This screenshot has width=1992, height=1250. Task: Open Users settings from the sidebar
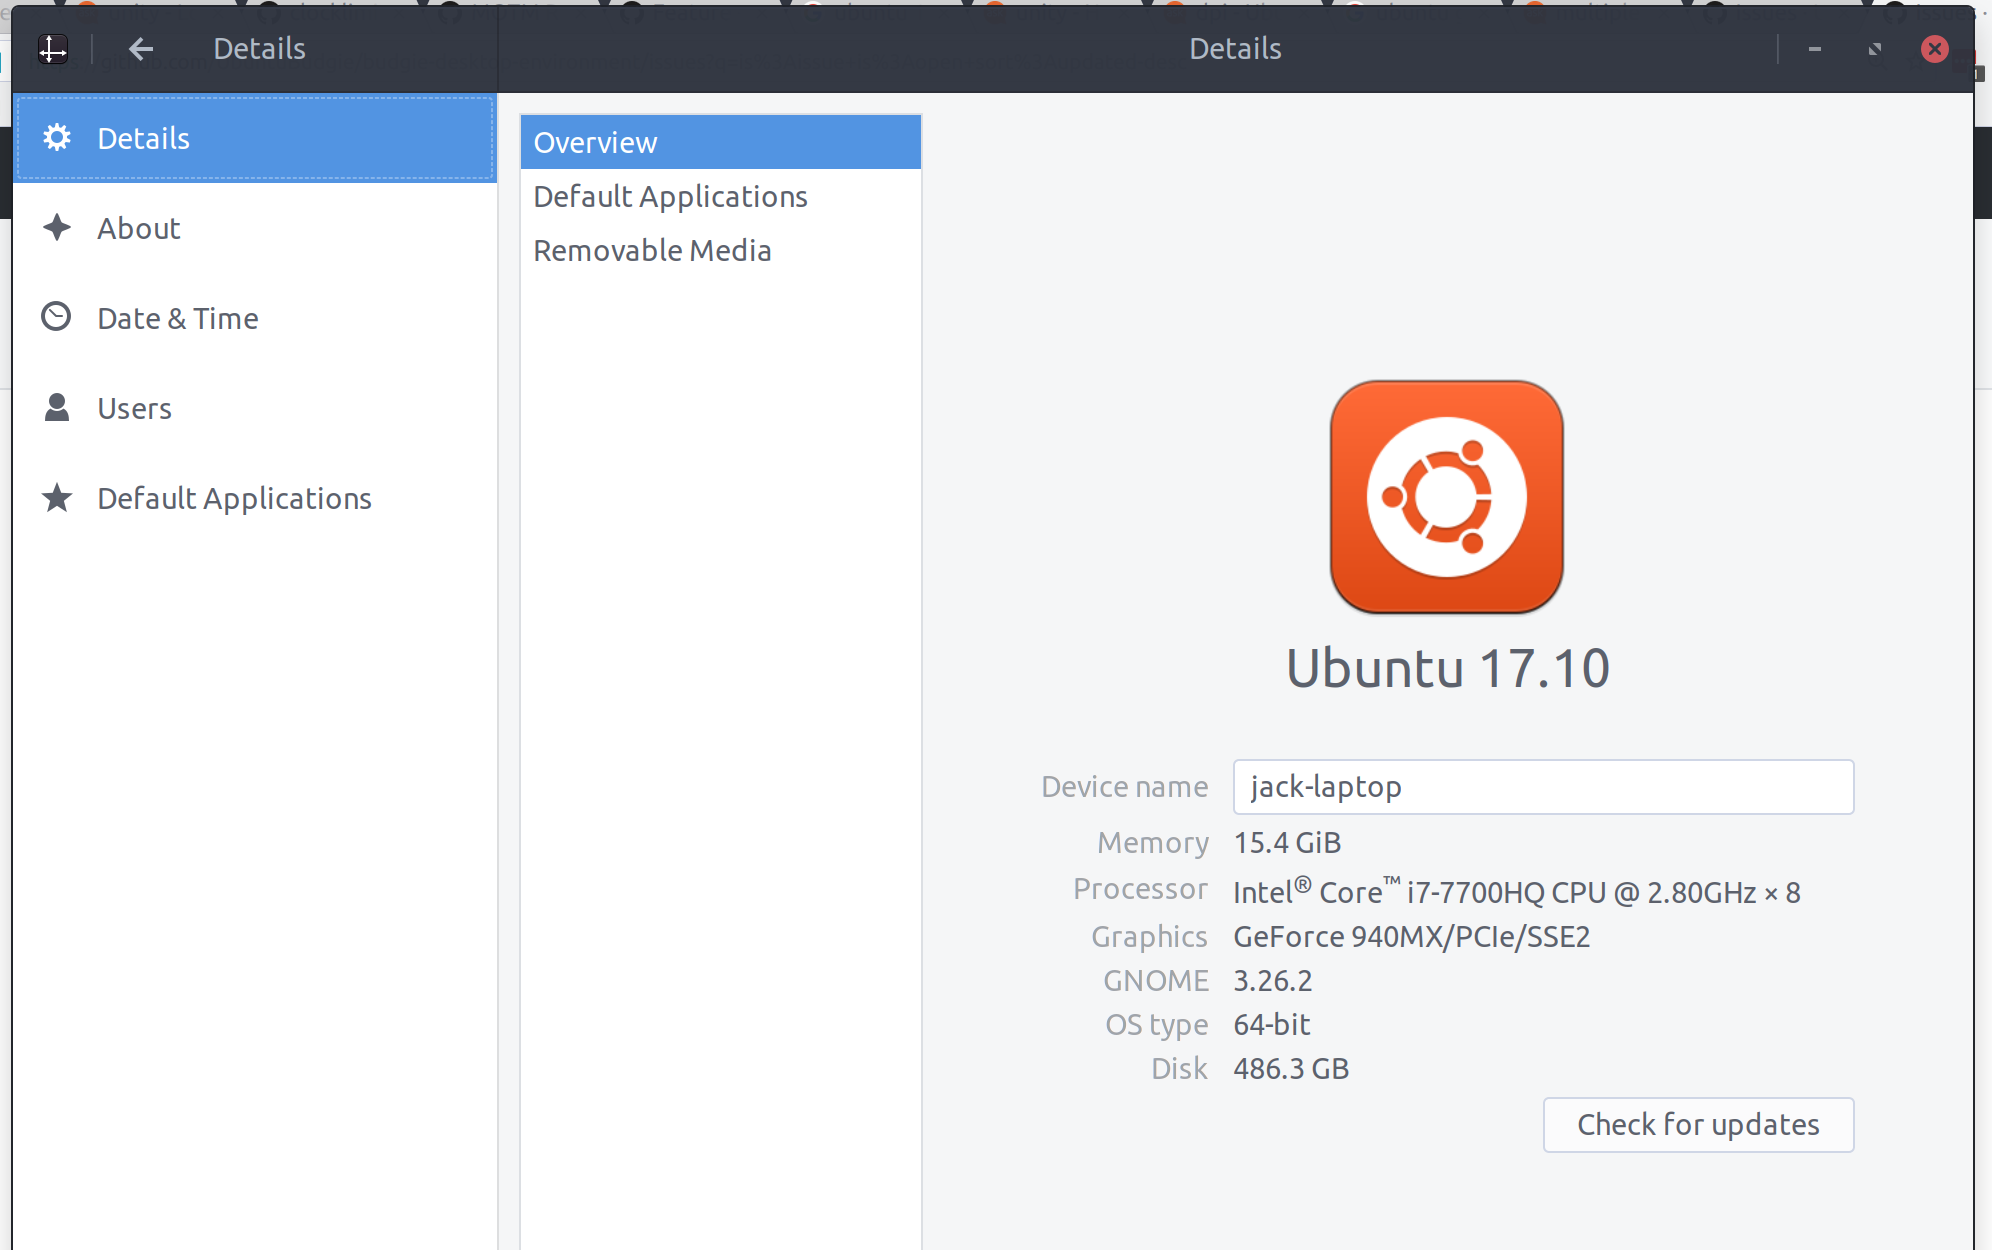pos(134,407)
